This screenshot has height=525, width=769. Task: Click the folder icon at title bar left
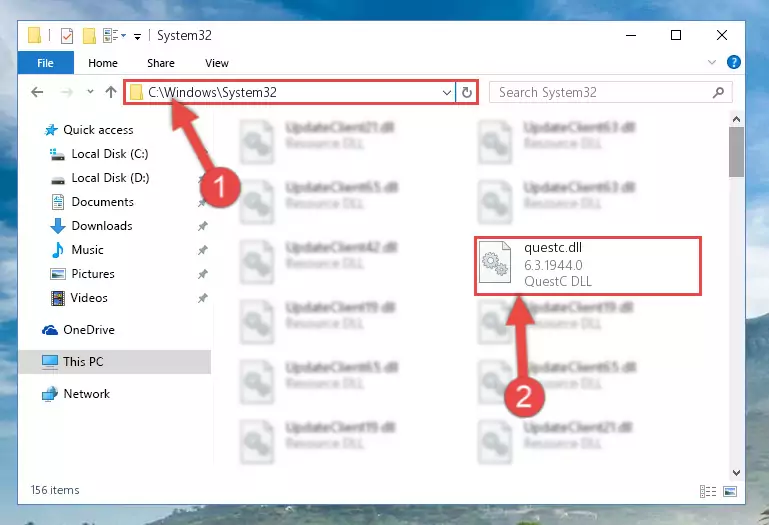[34, 36]
